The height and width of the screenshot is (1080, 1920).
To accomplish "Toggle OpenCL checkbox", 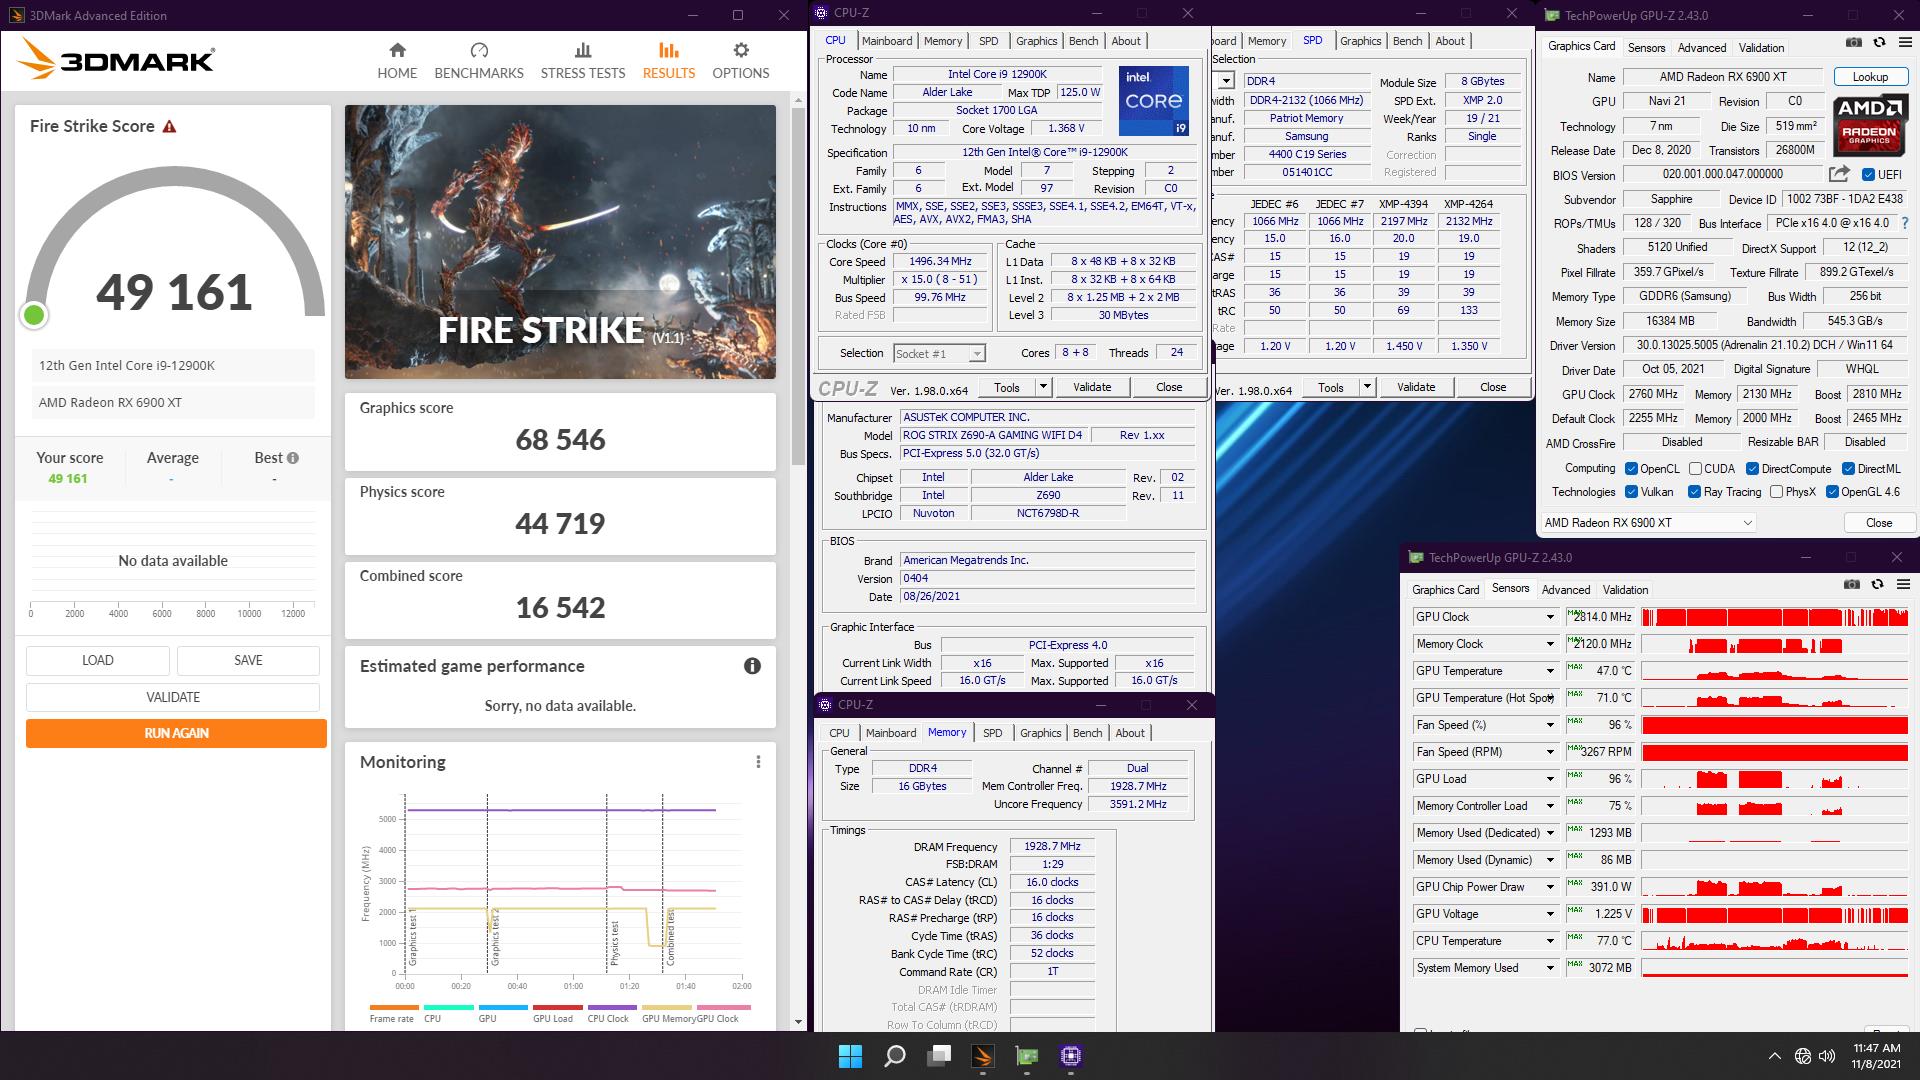I will click(1631, 469).
